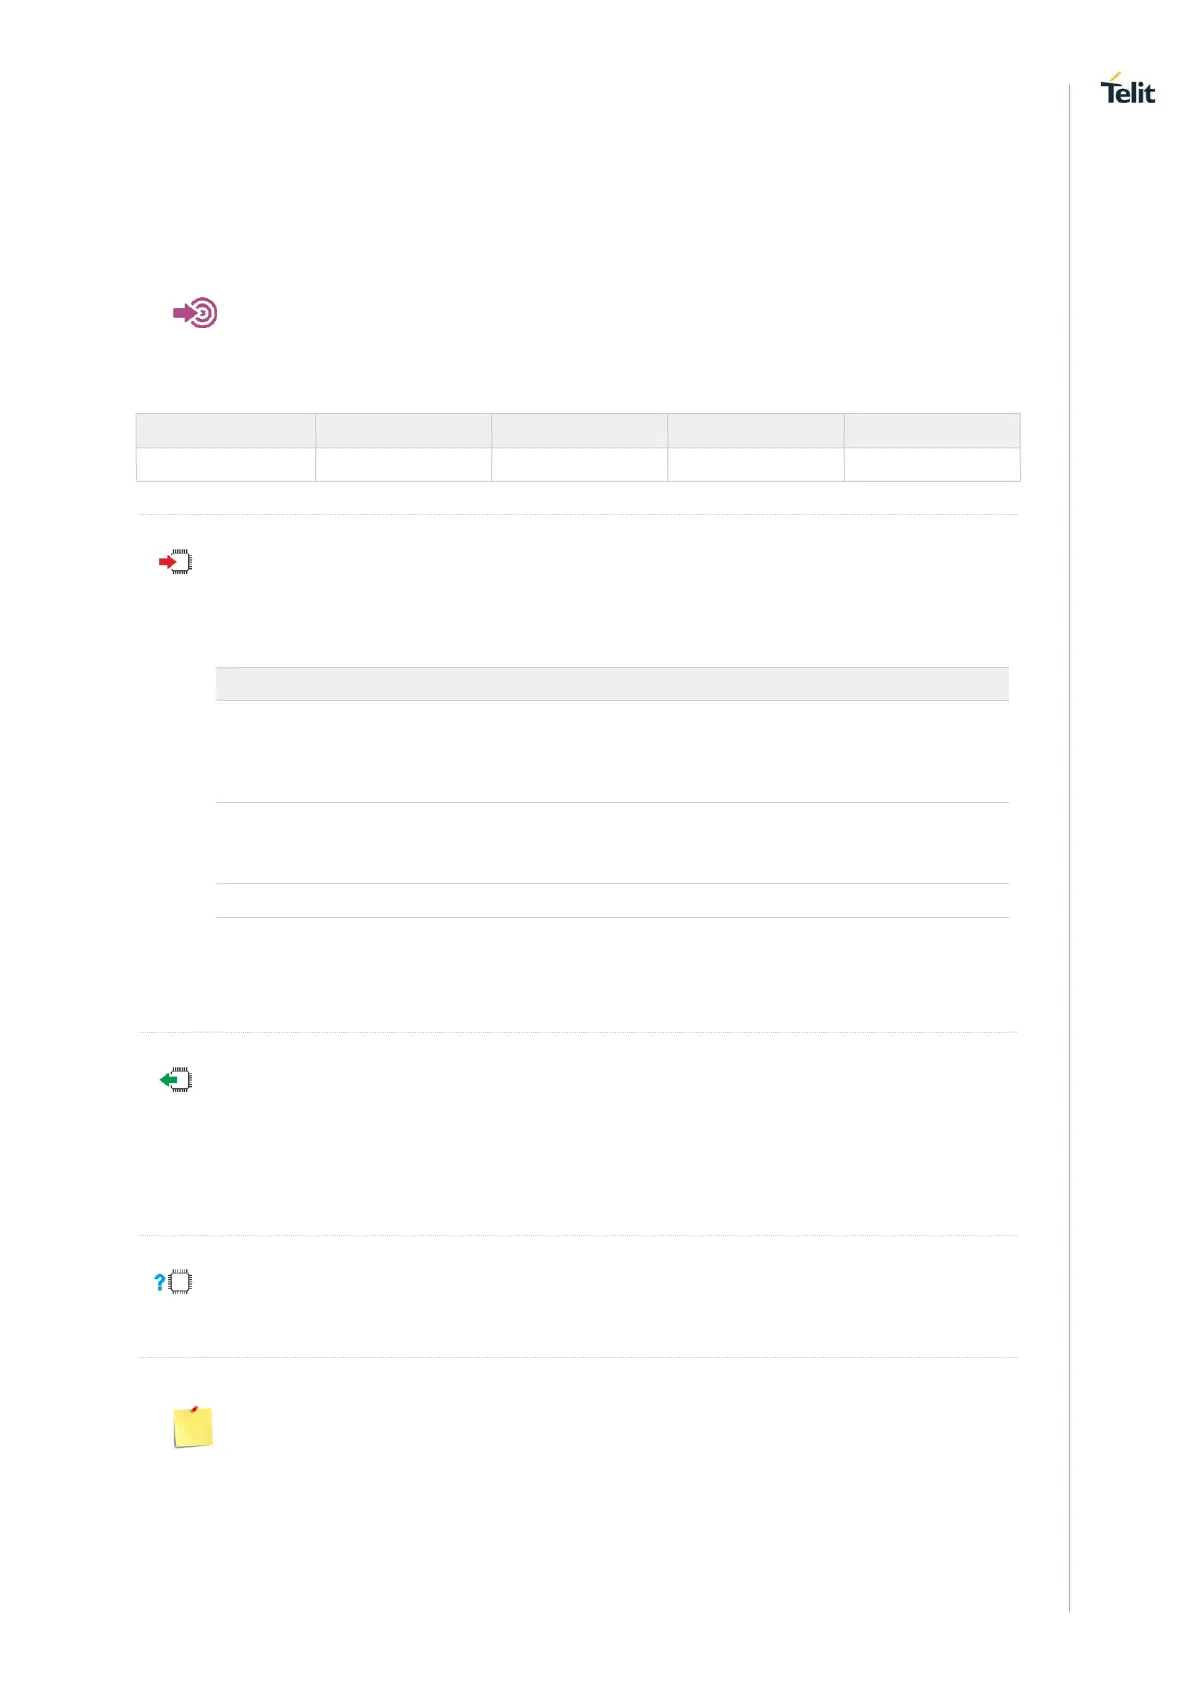Image resolution: width=1191 pixels, height=1684 pixels.
Task: Select middle gray header cell of five-column table
Action: pyautogui.click(x=579, y=430)
